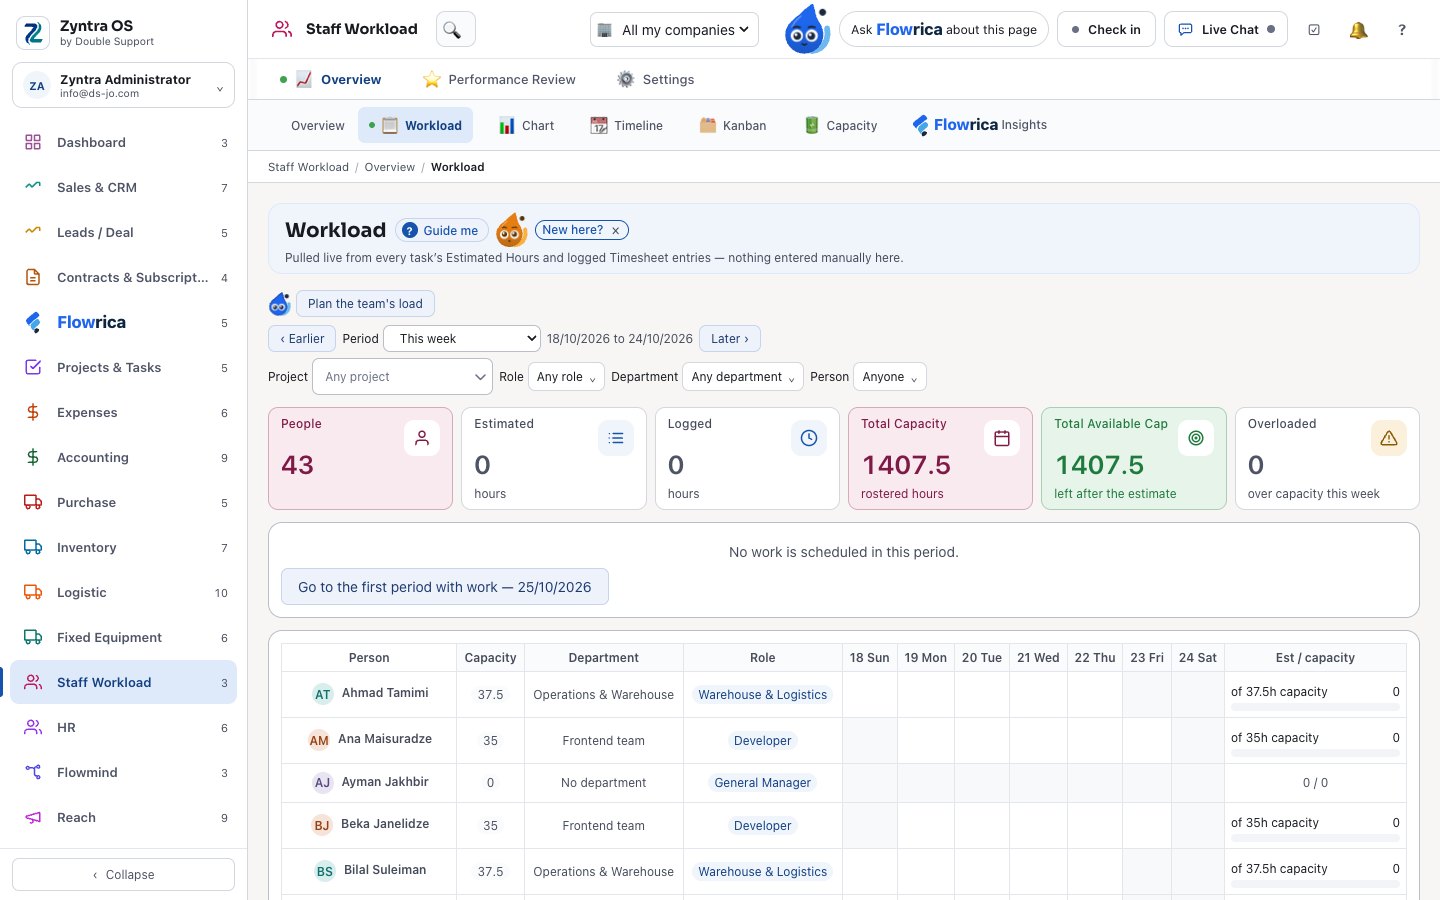
Task: Open the Period dropdown set to This week
Action: pyautogui.click(x=462, y=339)
